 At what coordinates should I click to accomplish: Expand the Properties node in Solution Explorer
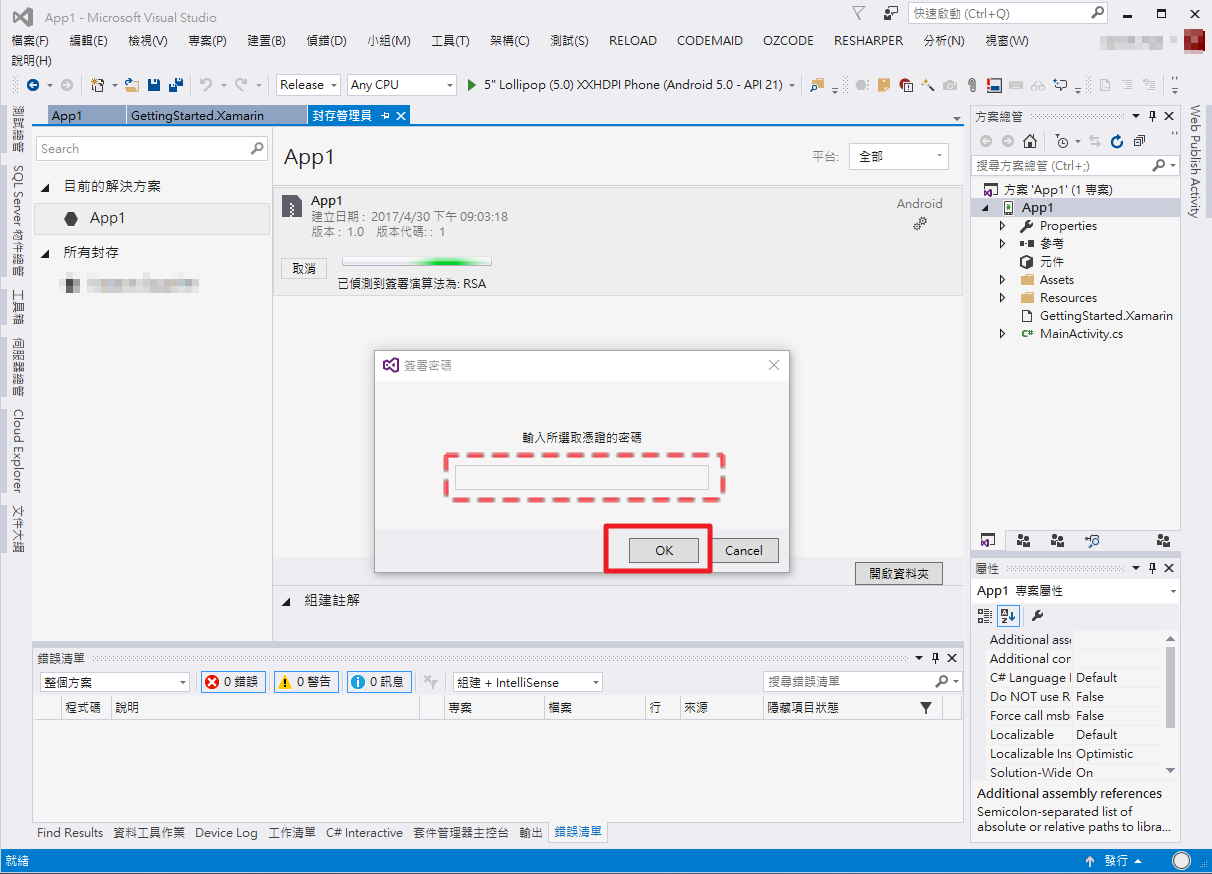point(1003,226)
